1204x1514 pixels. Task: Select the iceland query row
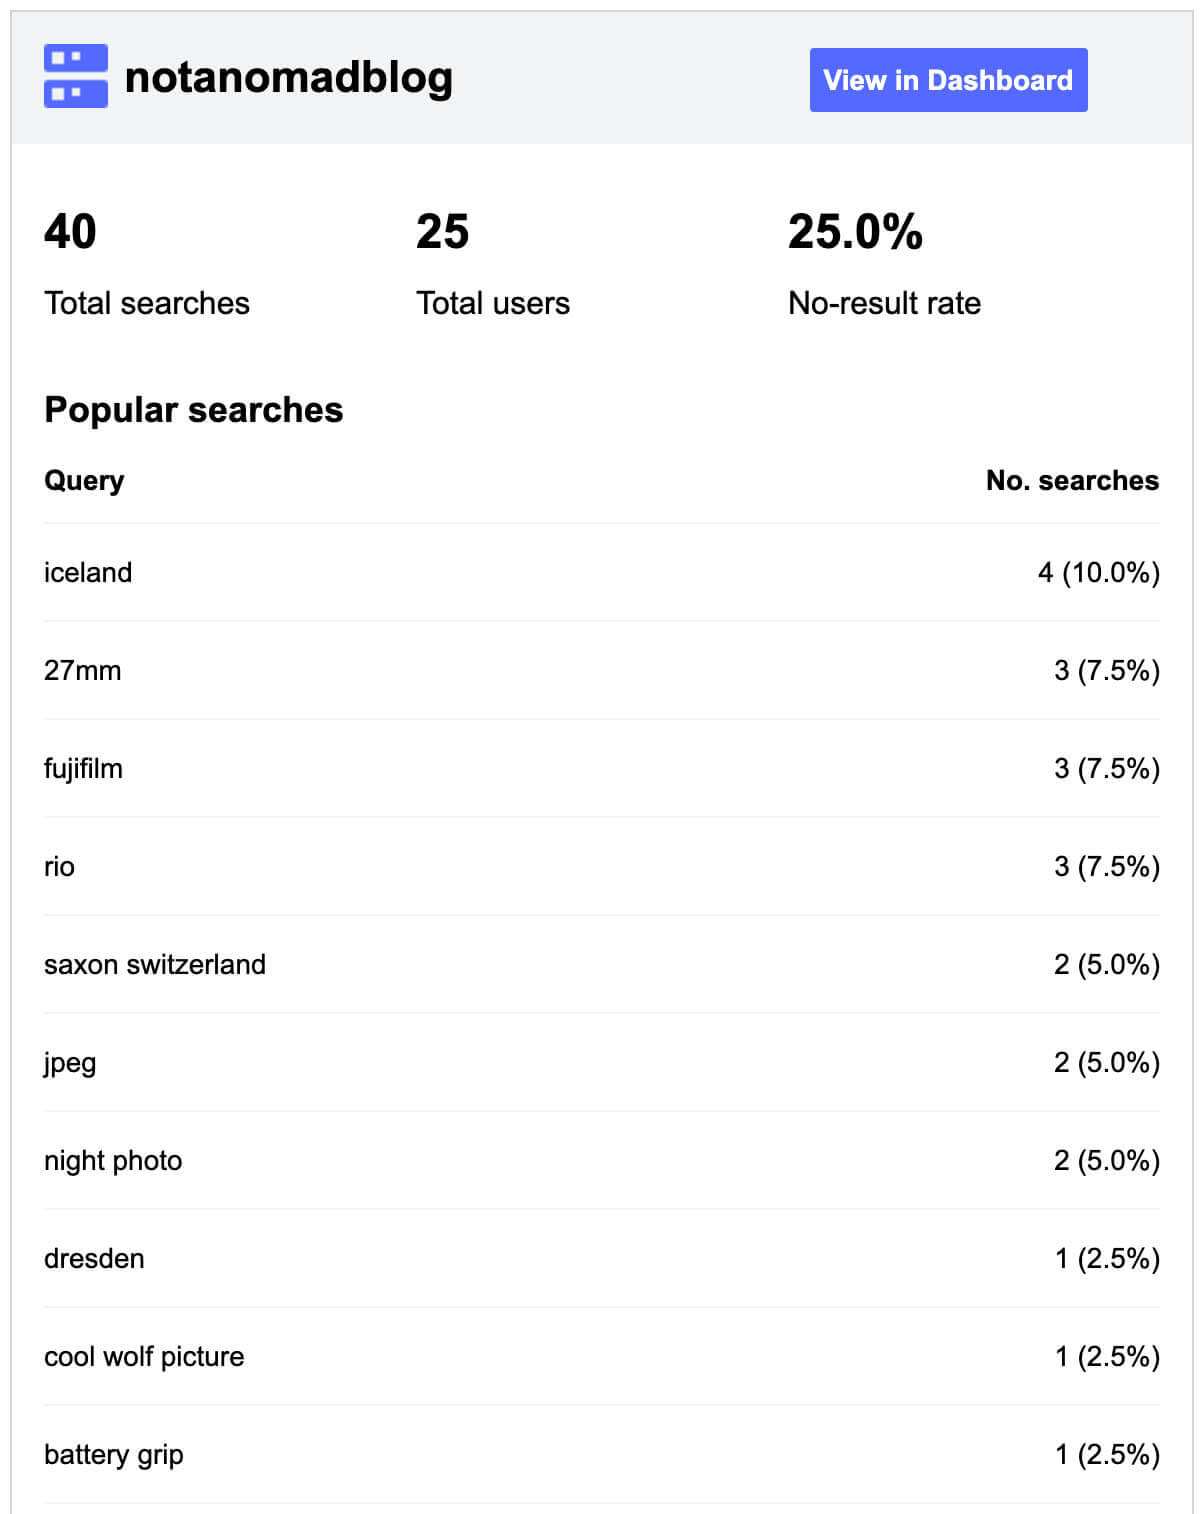click(602, 572)
